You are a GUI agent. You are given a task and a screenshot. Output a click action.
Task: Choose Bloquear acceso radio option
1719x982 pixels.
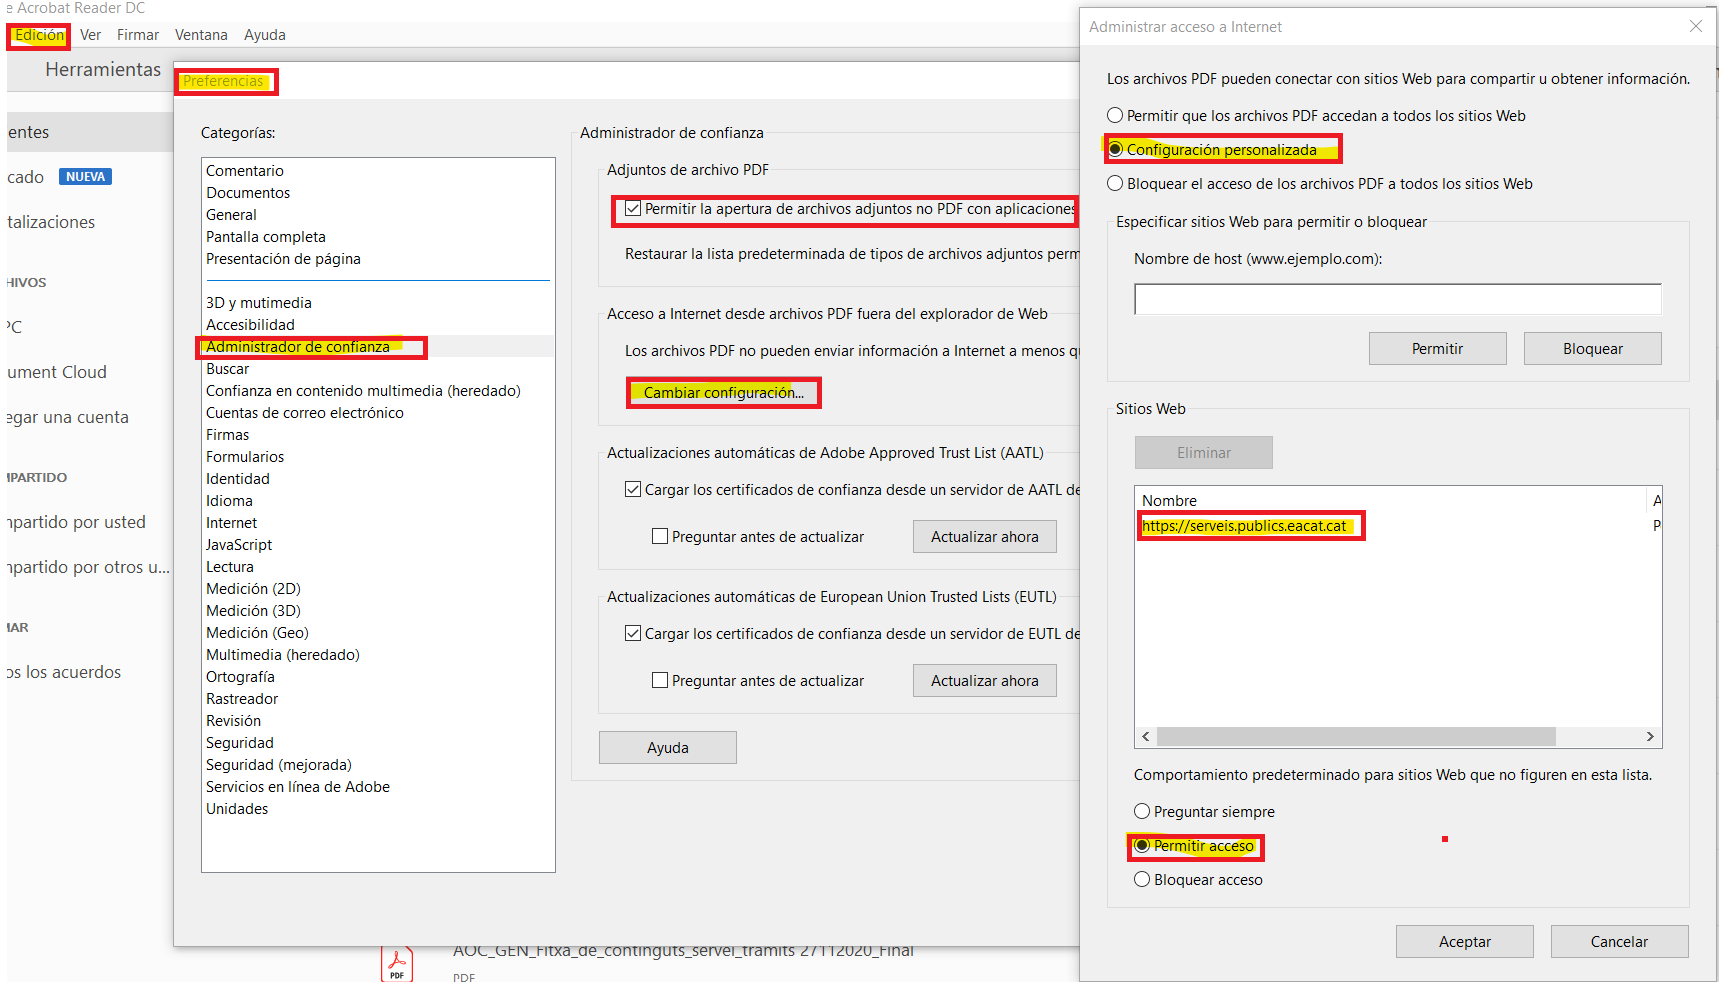click(x=1142, y=880)
